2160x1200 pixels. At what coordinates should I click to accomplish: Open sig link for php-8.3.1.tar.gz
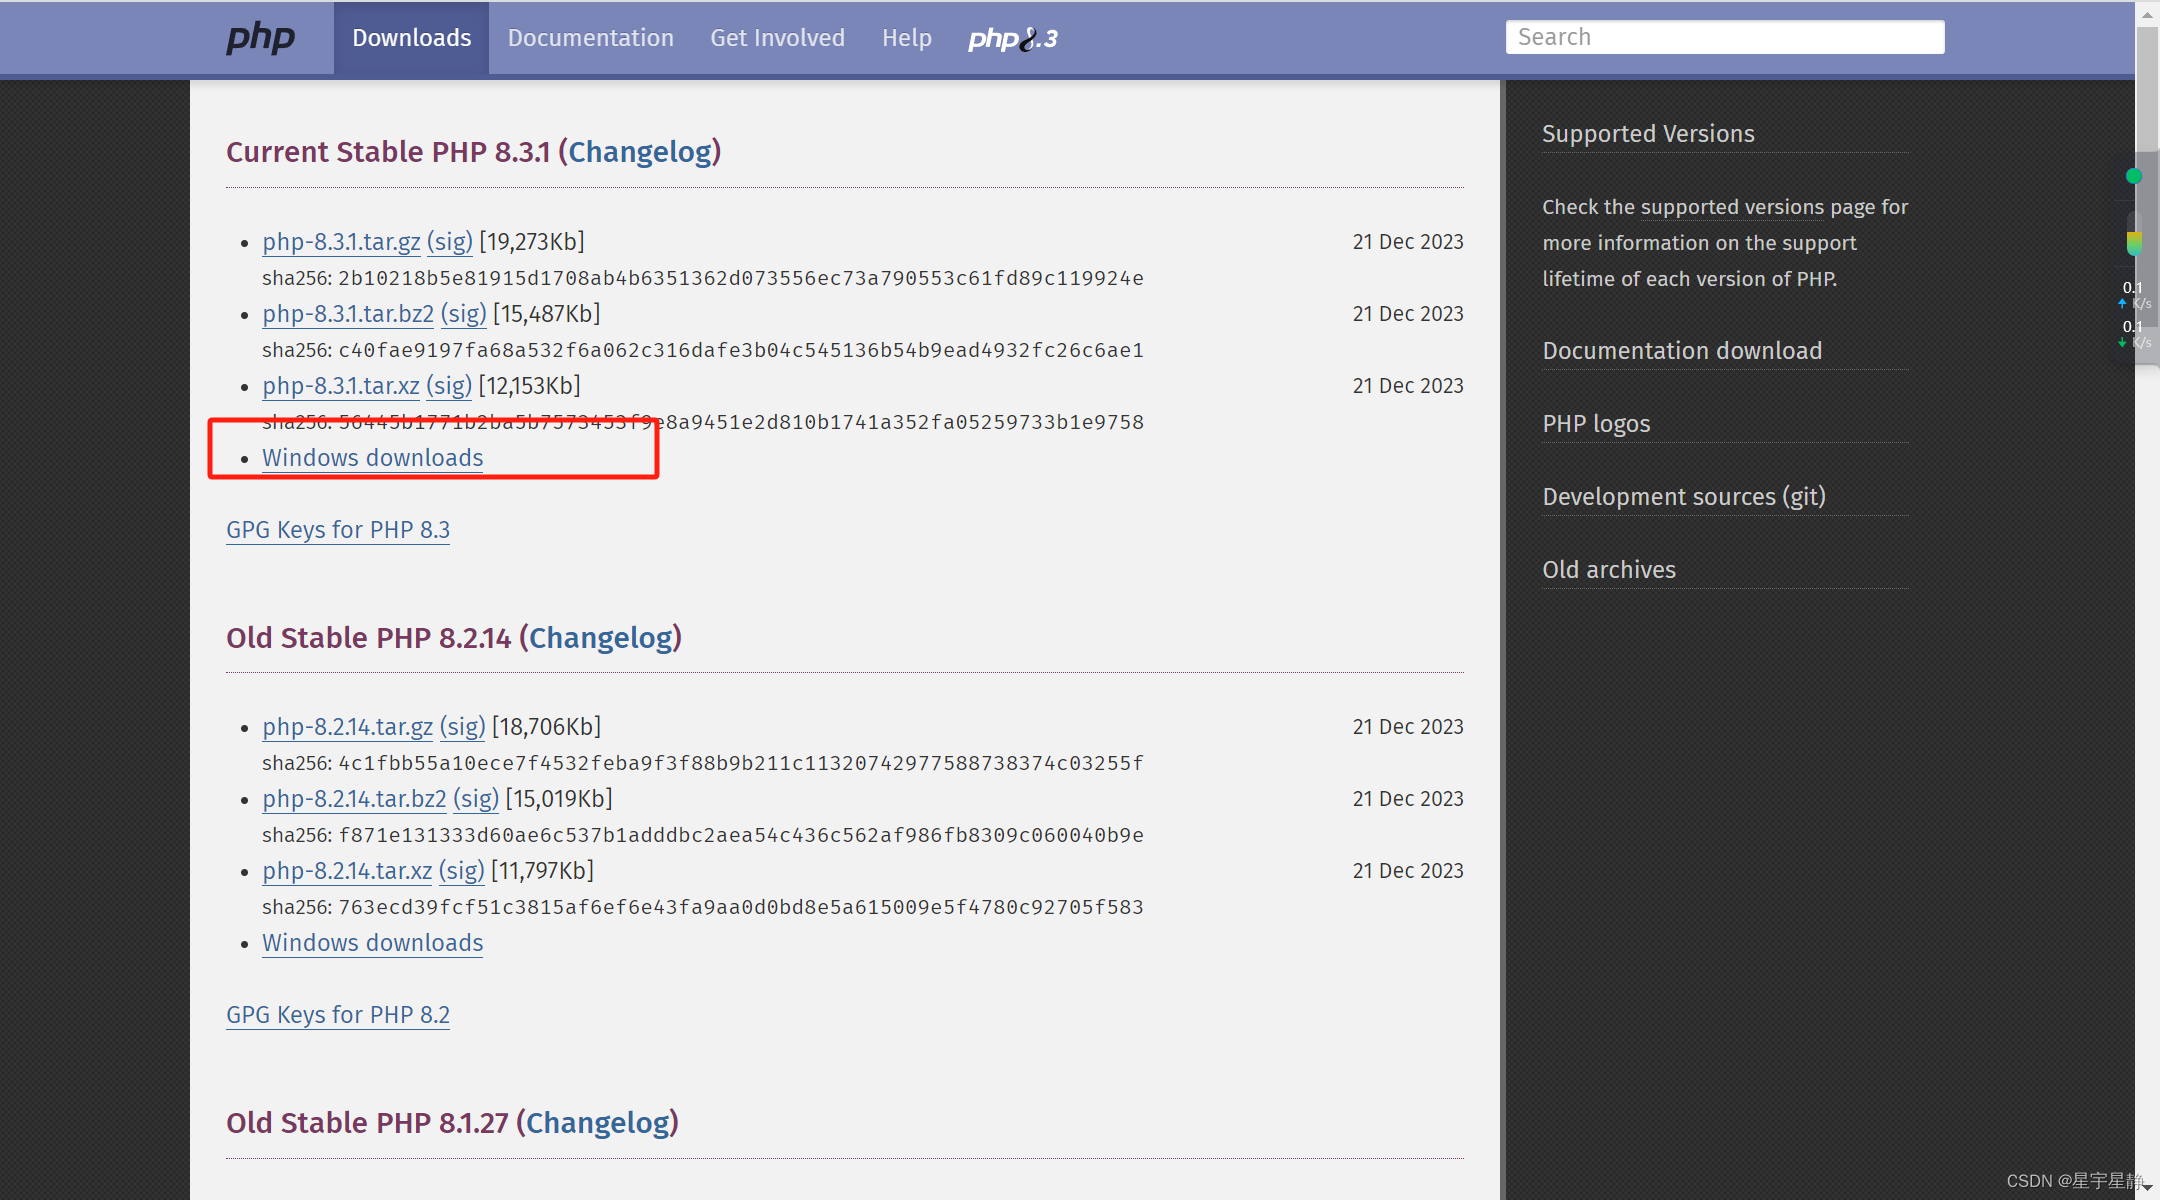[x=450, y=242]
